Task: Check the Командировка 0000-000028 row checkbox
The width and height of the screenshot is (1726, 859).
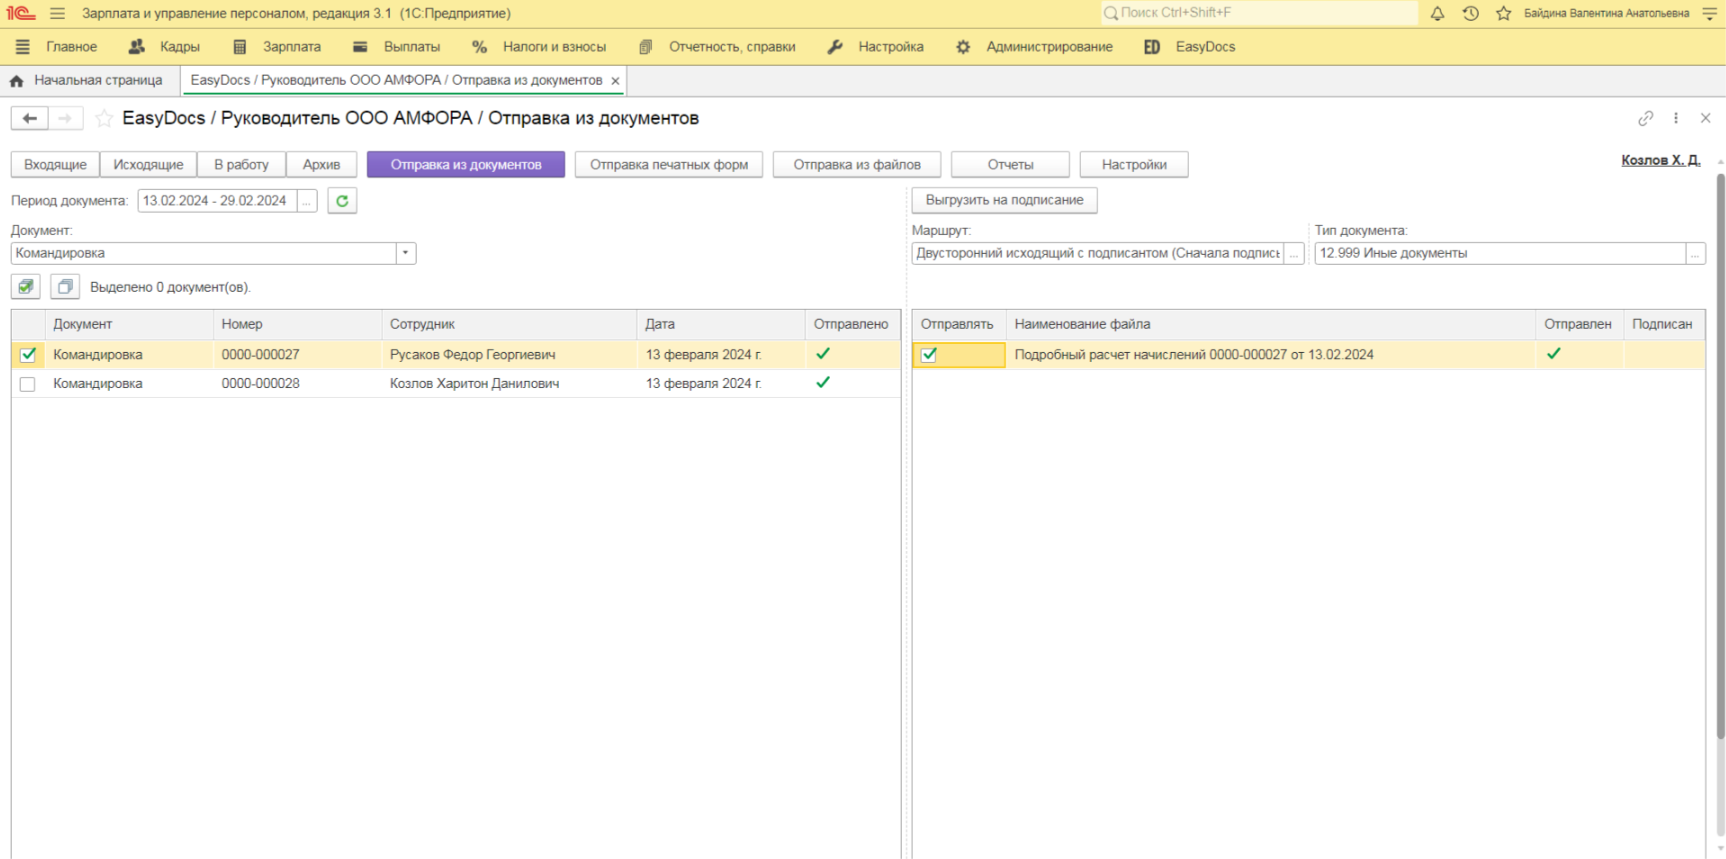Action: pos(28,384)
